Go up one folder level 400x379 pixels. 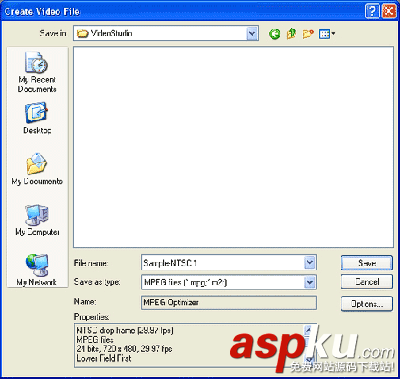pyautogui.click(x=291, y=34)
